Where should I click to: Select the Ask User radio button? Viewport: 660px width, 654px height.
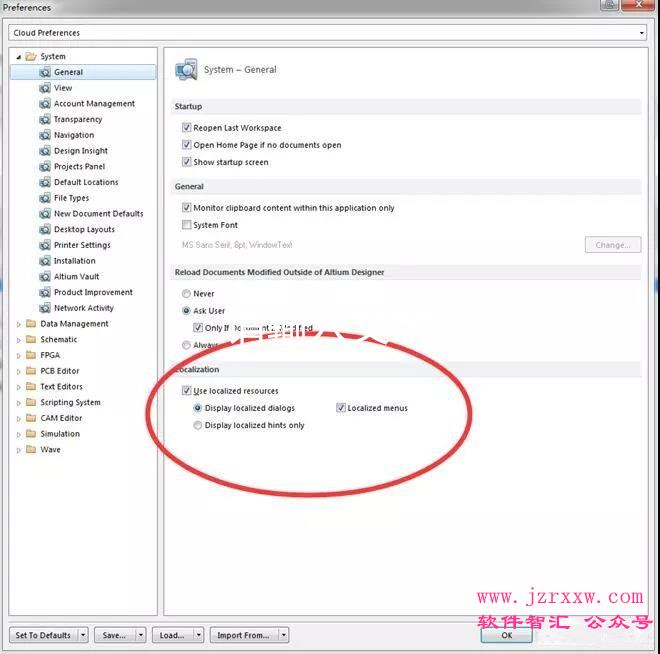[x=186, y=311]
